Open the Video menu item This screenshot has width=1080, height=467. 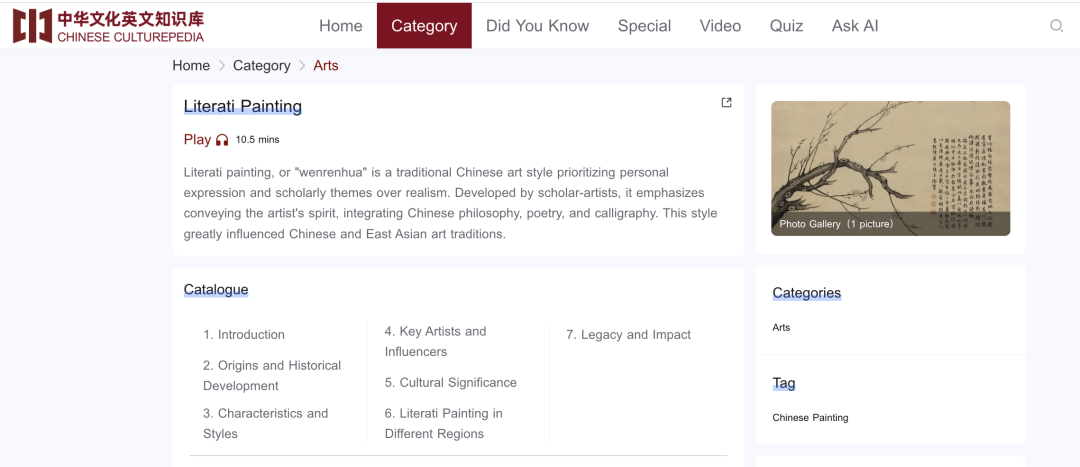[x=720, y=26]
